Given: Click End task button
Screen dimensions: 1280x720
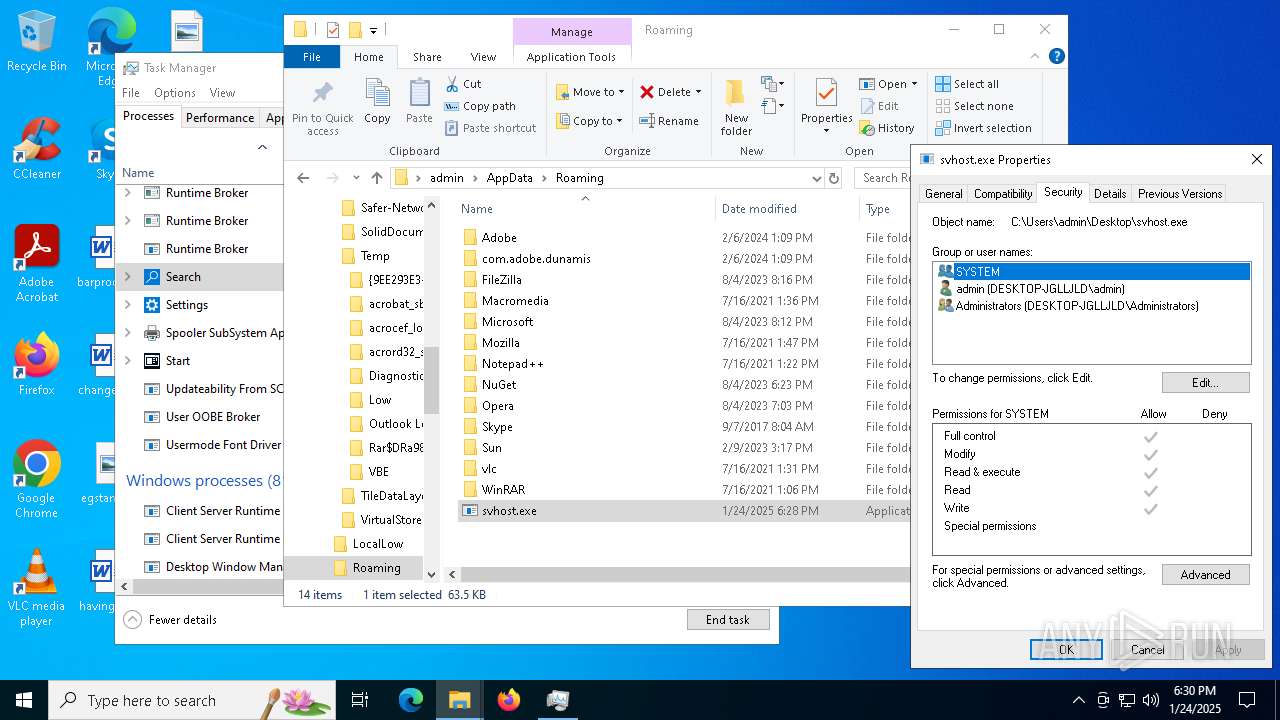Looking at the screenshot, I should click(x=728, y=620).
